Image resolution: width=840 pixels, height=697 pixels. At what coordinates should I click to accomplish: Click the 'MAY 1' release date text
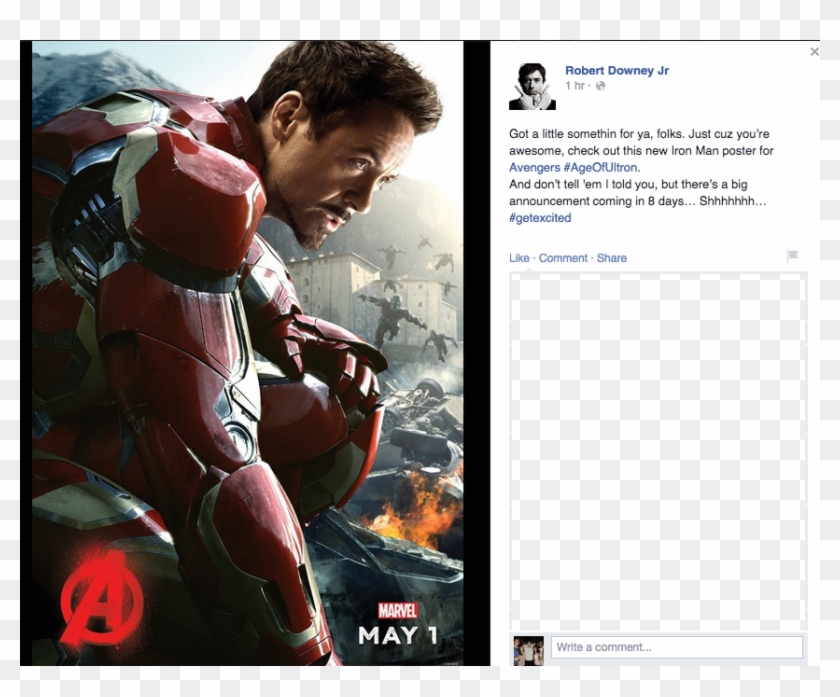398,635
